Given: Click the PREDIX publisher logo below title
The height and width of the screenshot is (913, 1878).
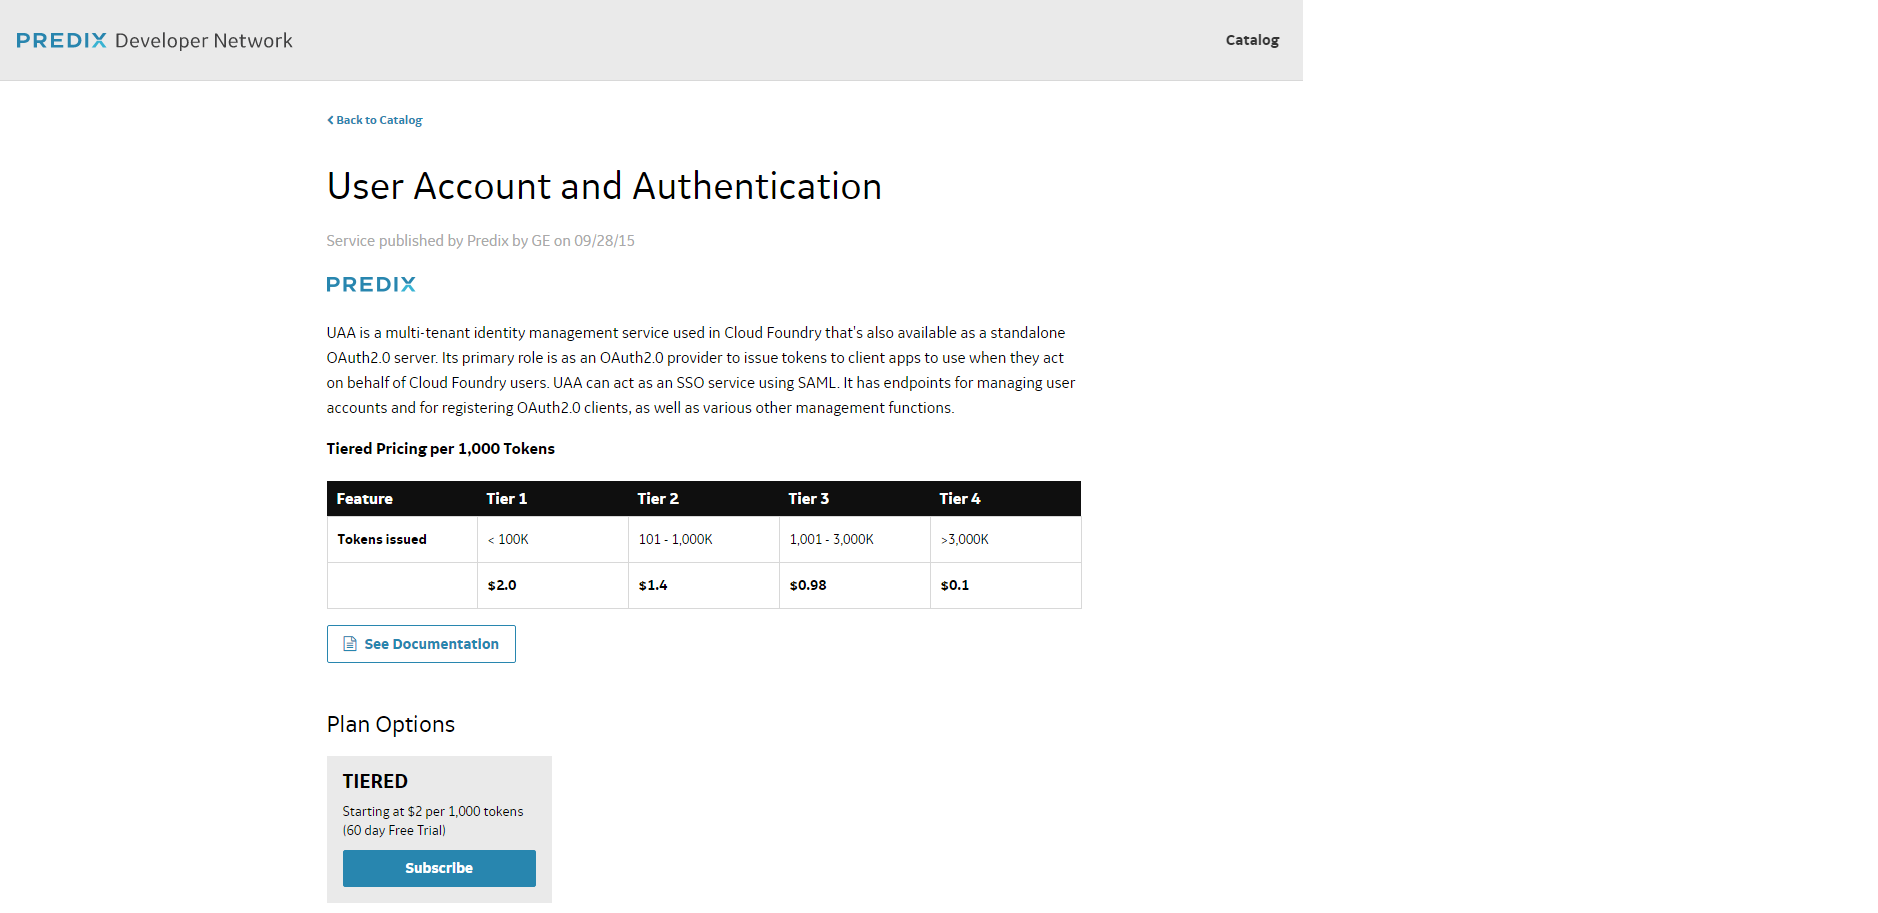Looking at the screenshot, I should [371, 284].
